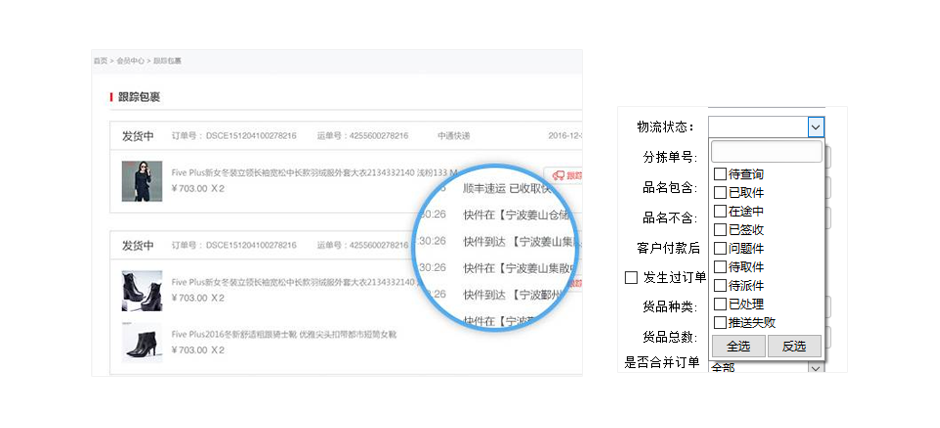Toggle the 发生过订单 checkbox

pos(630,277)
